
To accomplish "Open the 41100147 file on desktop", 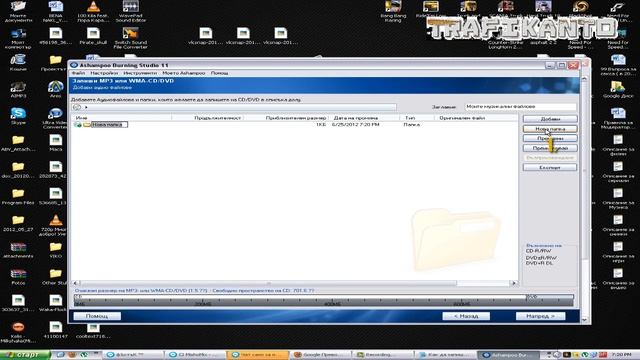I will pos(56,330).
